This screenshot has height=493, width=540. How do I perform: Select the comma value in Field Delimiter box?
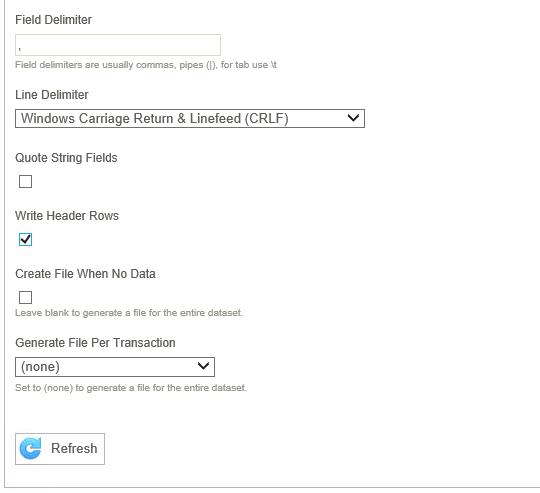coord(20,49)
